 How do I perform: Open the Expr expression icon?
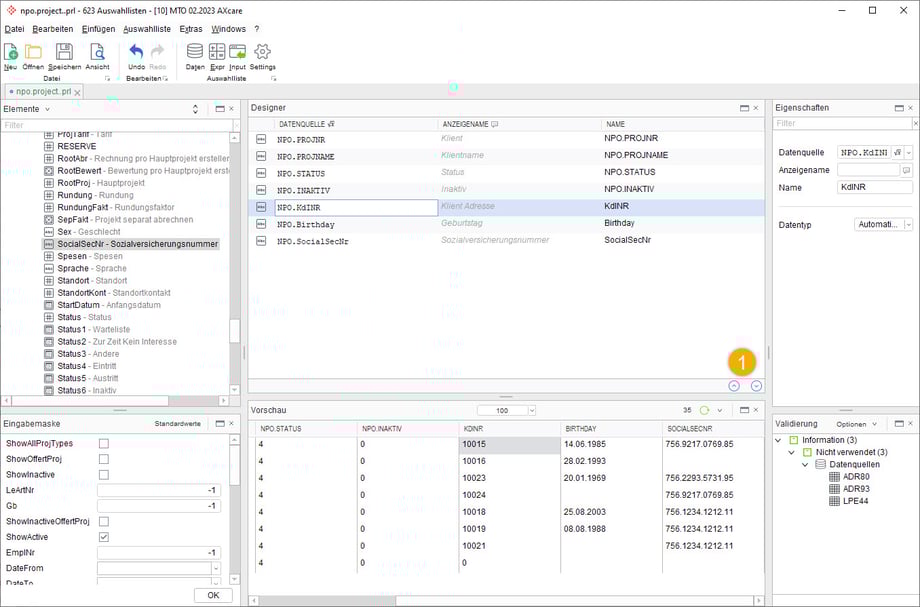(217, 52)
